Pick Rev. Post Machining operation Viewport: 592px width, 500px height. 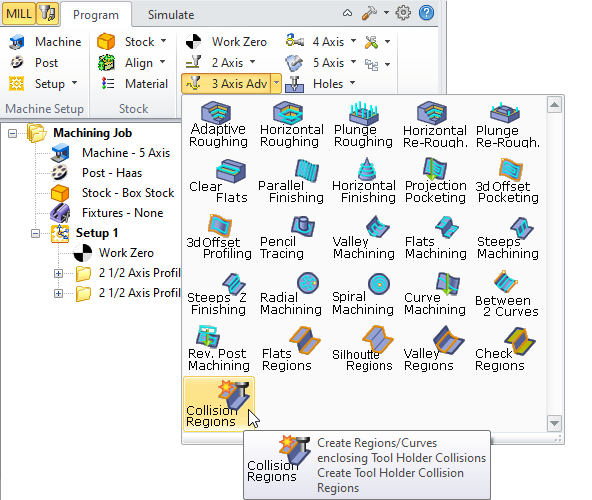click(x=218, y=349)
